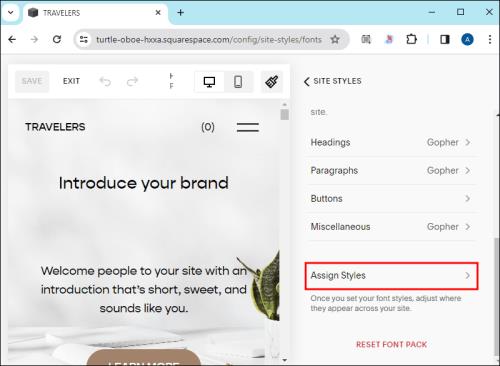
Task: Open the shopping cart (0) icon
Action: (x=208, y=127)
